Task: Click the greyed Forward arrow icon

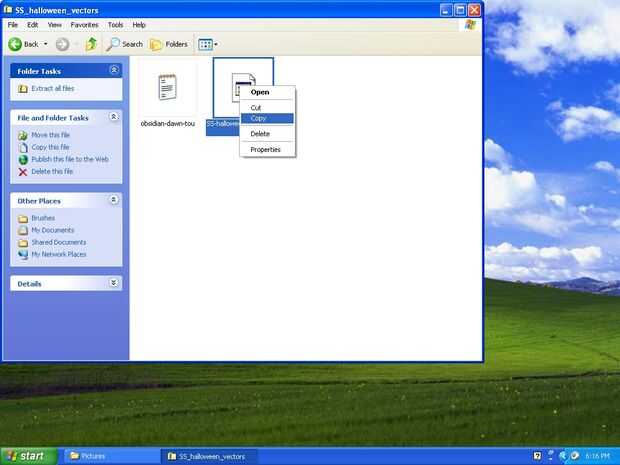Action: click(x=62, y=44)
